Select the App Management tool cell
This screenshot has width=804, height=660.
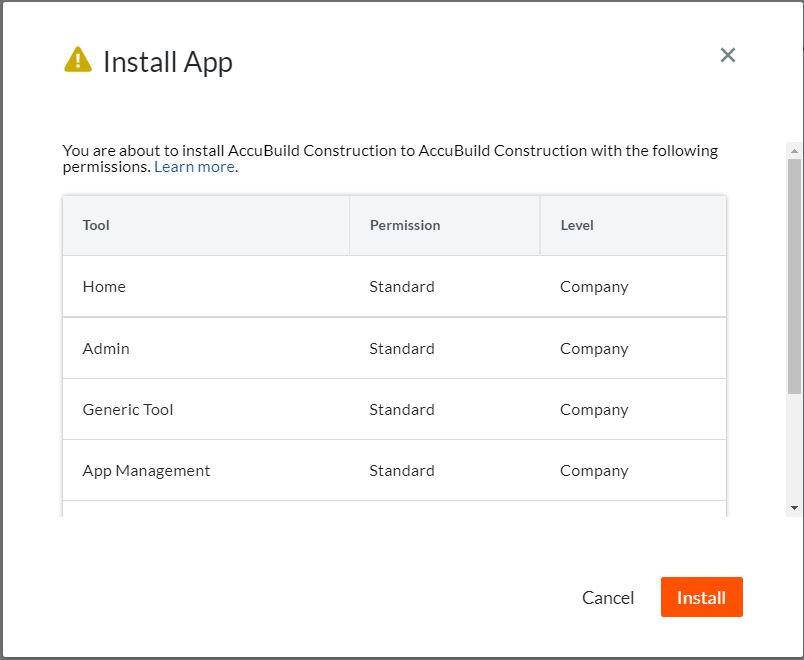click(x=206, y=470)
